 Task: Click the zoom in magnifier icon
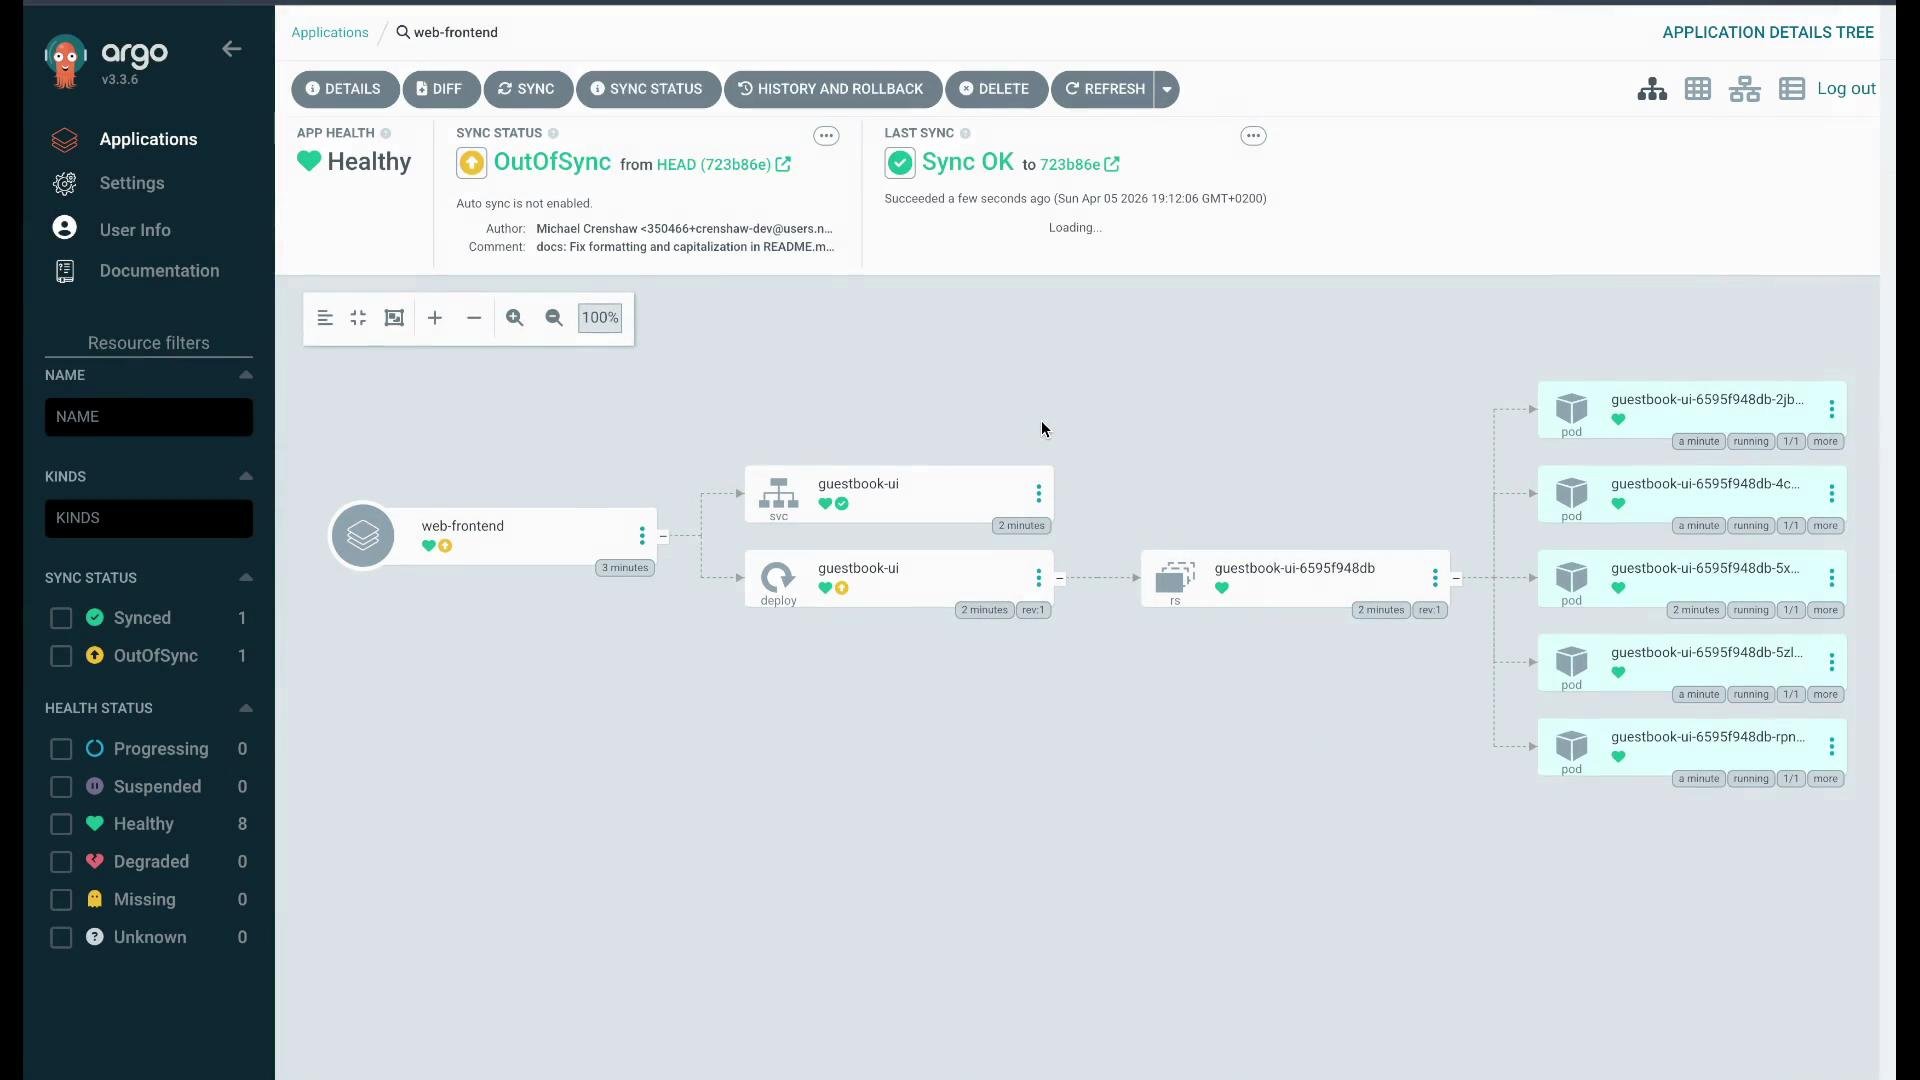[x=515, y=318]
